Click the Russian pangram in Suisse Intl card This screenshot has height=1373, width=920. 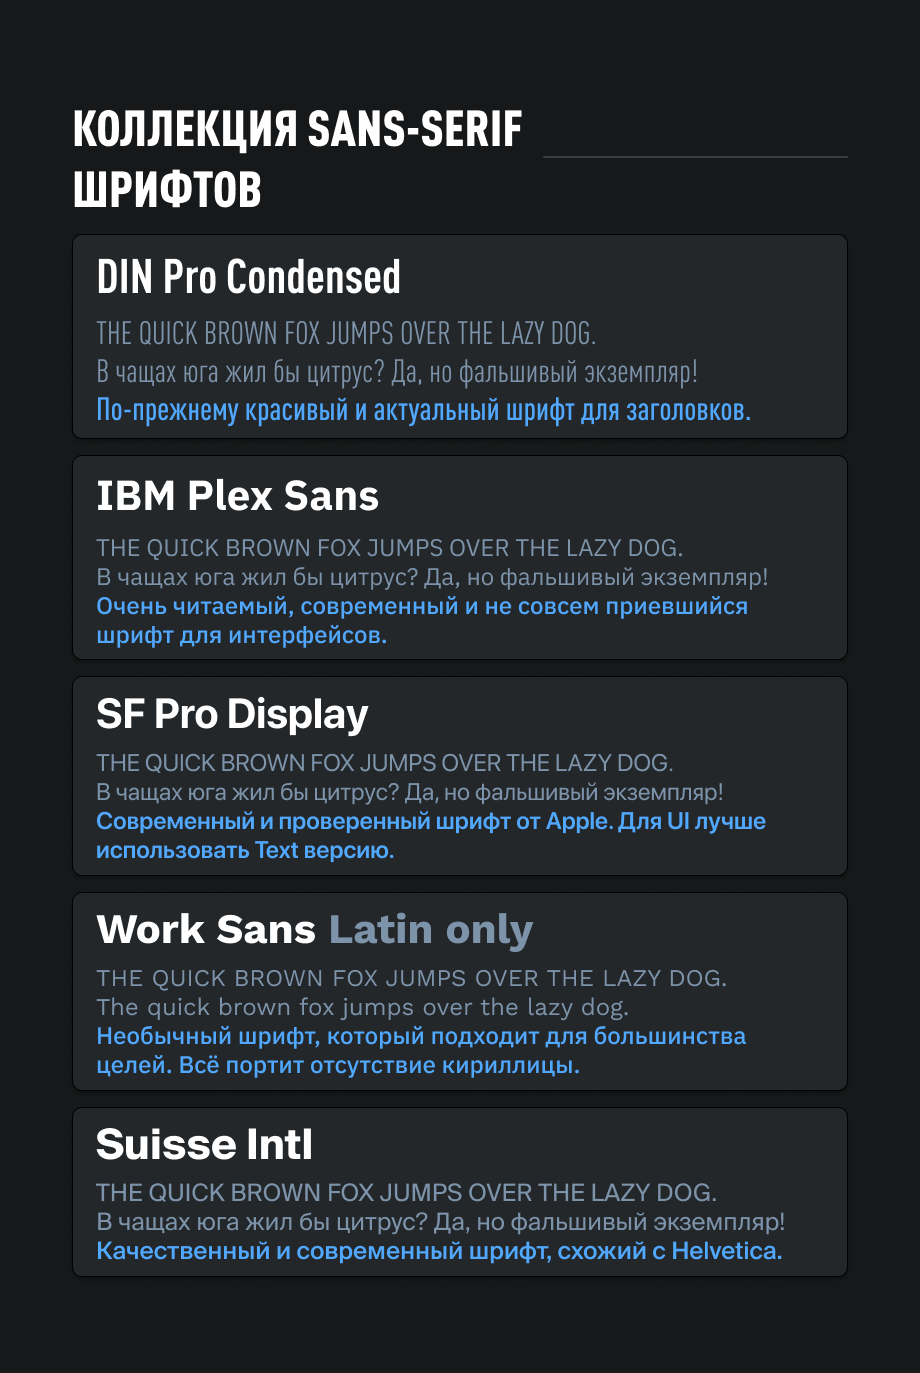(x=440, y=1222)
